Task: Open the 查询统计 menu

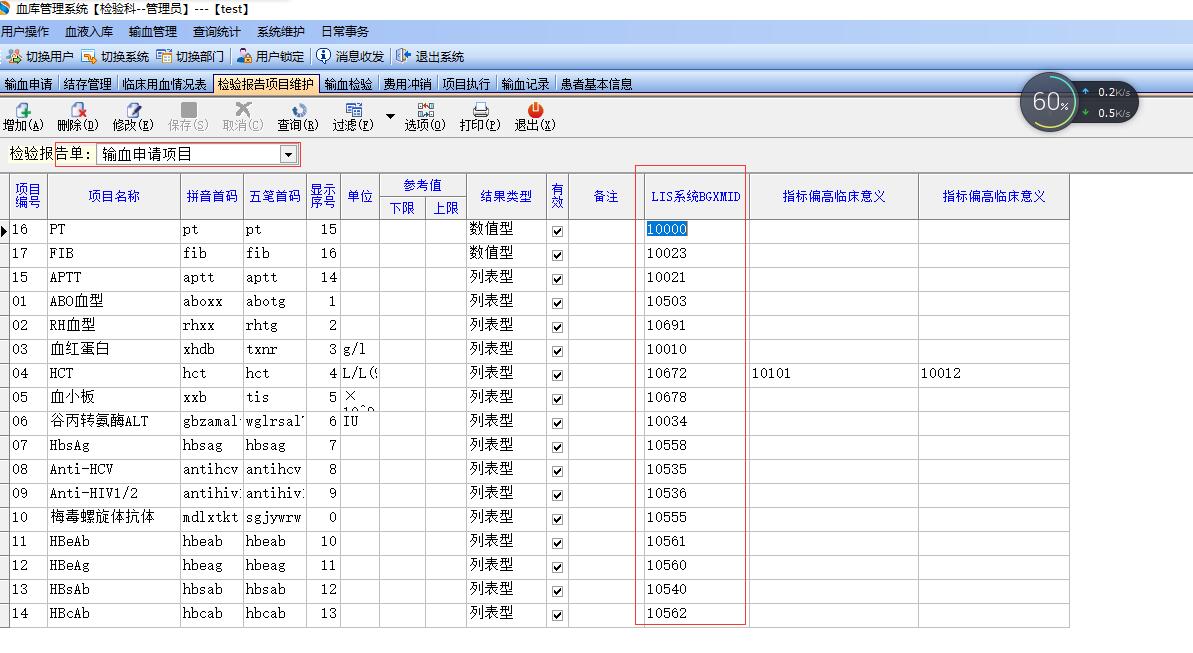Action: pos(217,31)
